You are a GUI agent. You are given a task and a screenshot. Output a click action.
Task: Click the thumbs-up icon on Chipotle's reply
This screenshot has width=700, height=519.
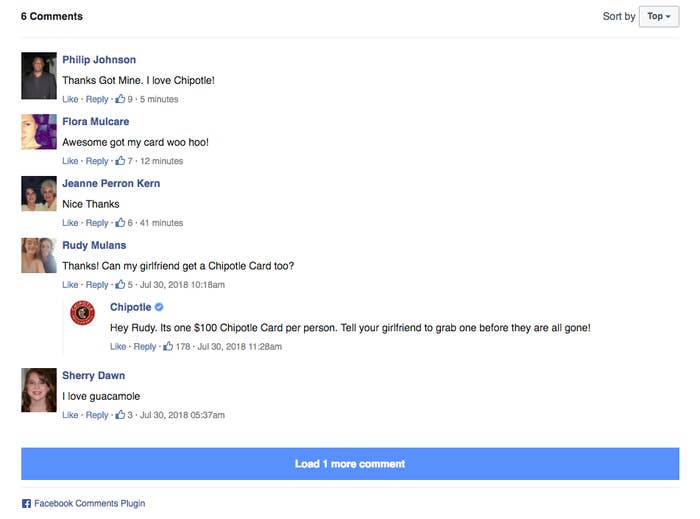[168, 346]
